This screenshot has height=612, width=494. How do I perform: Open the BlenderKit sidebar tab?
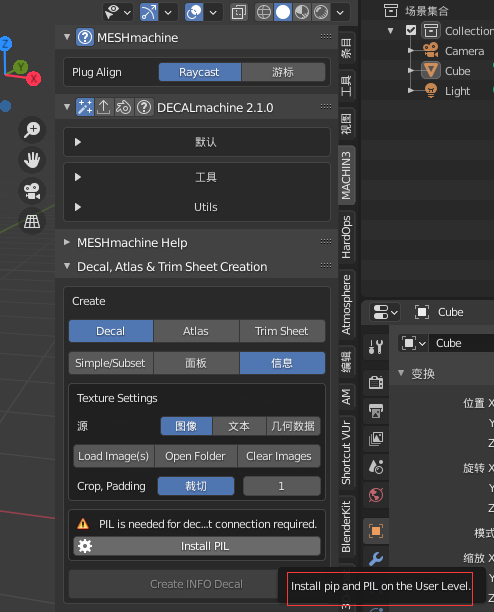point(346,527)
